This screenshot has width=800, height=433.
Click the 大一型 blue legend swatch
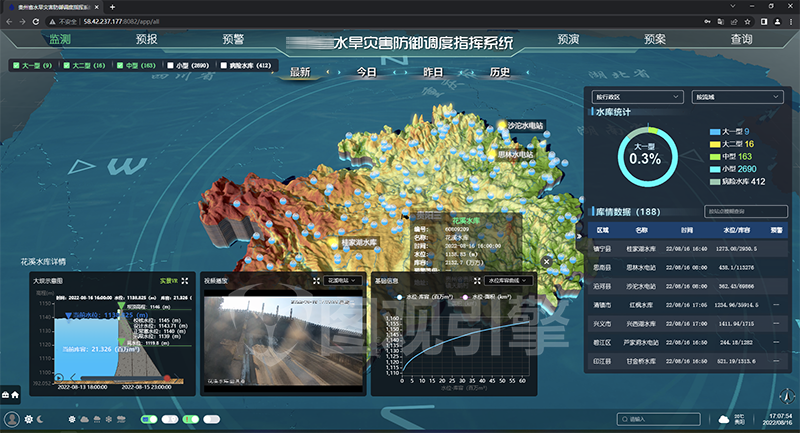[715, 132]
